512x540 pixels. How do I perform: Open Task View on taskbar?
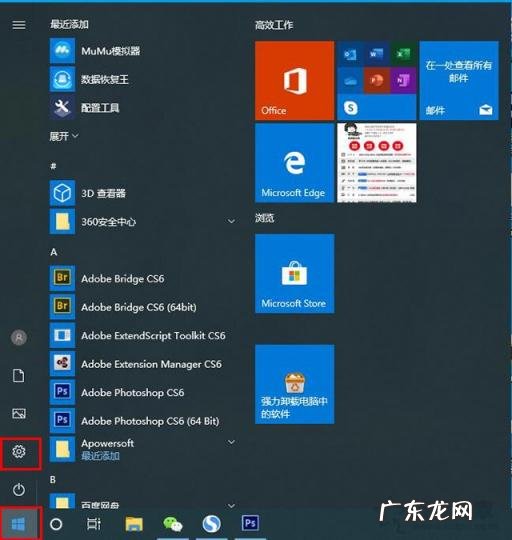pos(94,524)
